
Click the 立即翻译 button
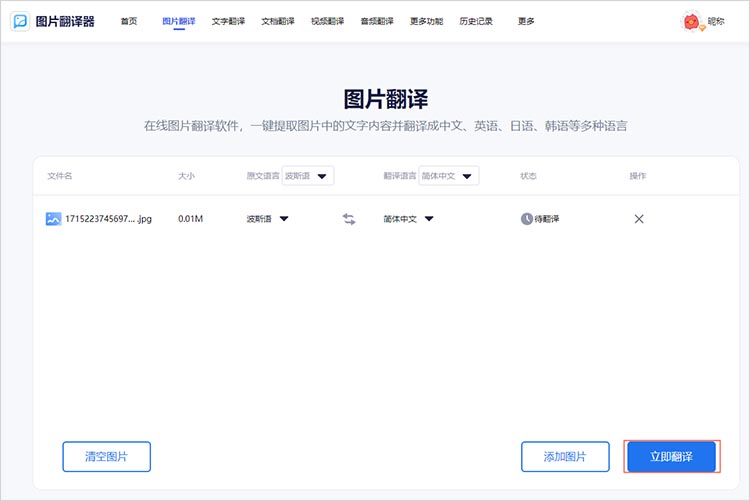(672, 456)
